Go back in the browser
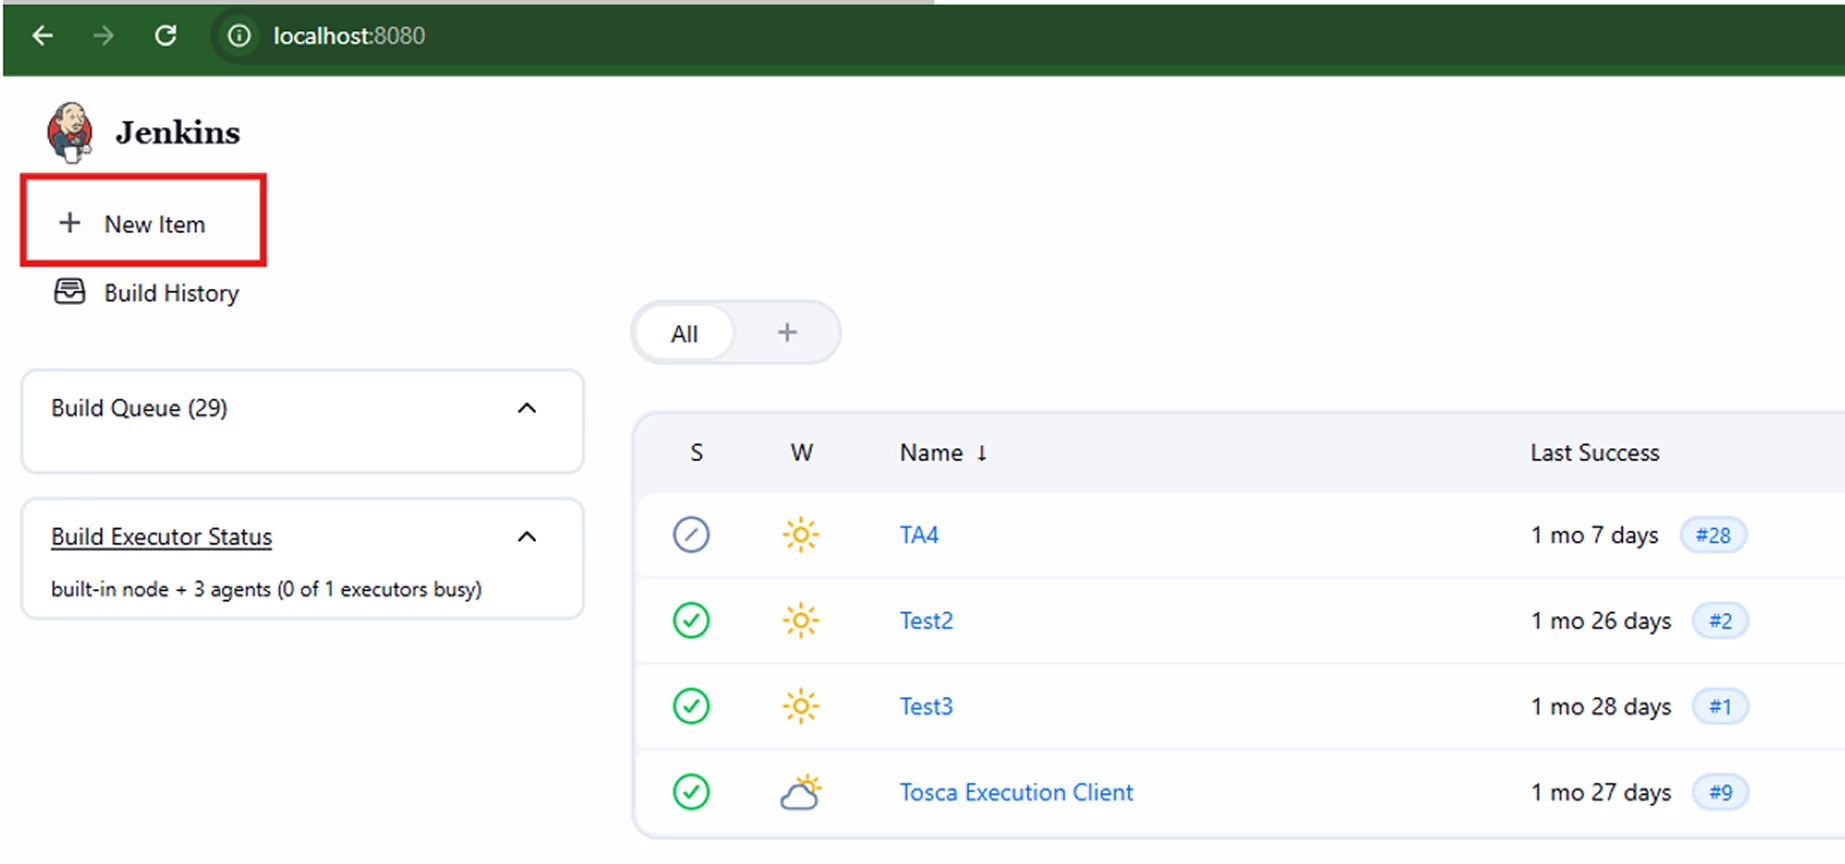 [42, 36]
